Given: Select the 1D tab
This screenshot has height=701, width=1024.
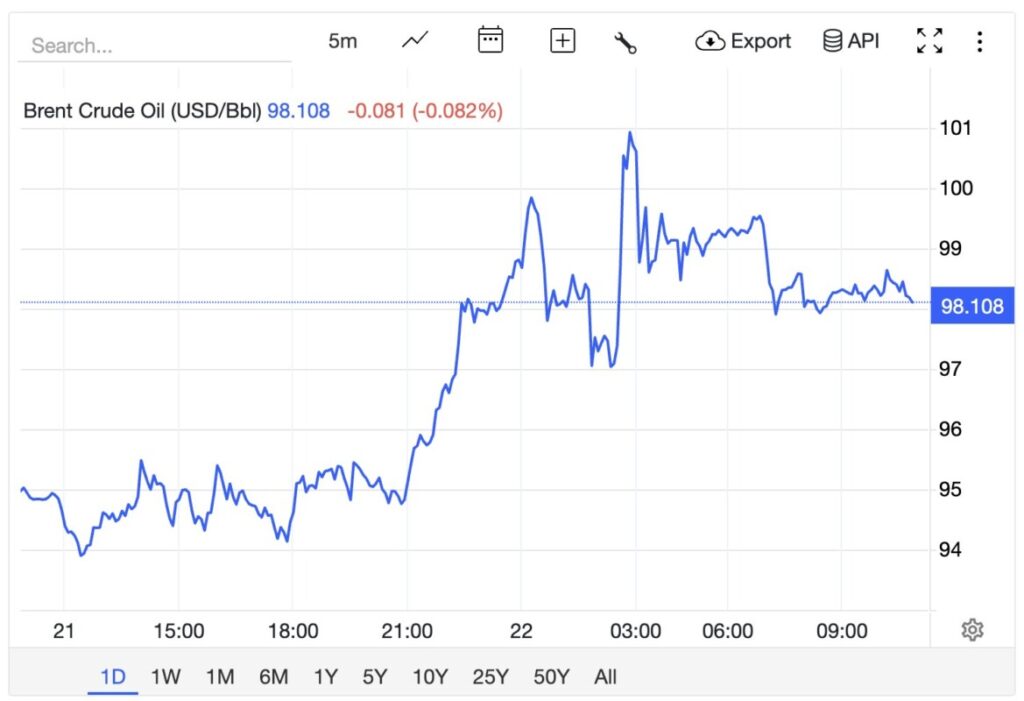Looking at the screenshot, I should 112,677.
